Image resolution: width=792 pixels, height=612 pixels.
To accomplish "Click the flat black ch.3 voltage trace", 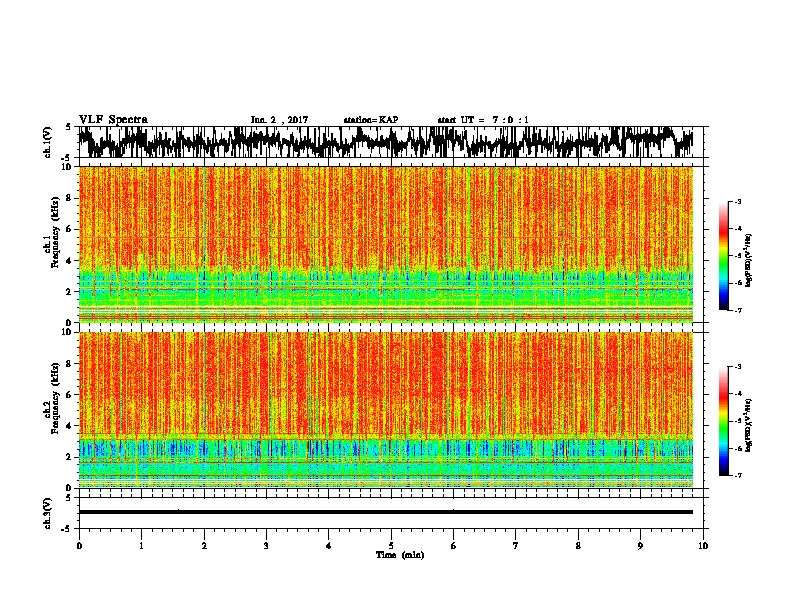I will point(386,512).
